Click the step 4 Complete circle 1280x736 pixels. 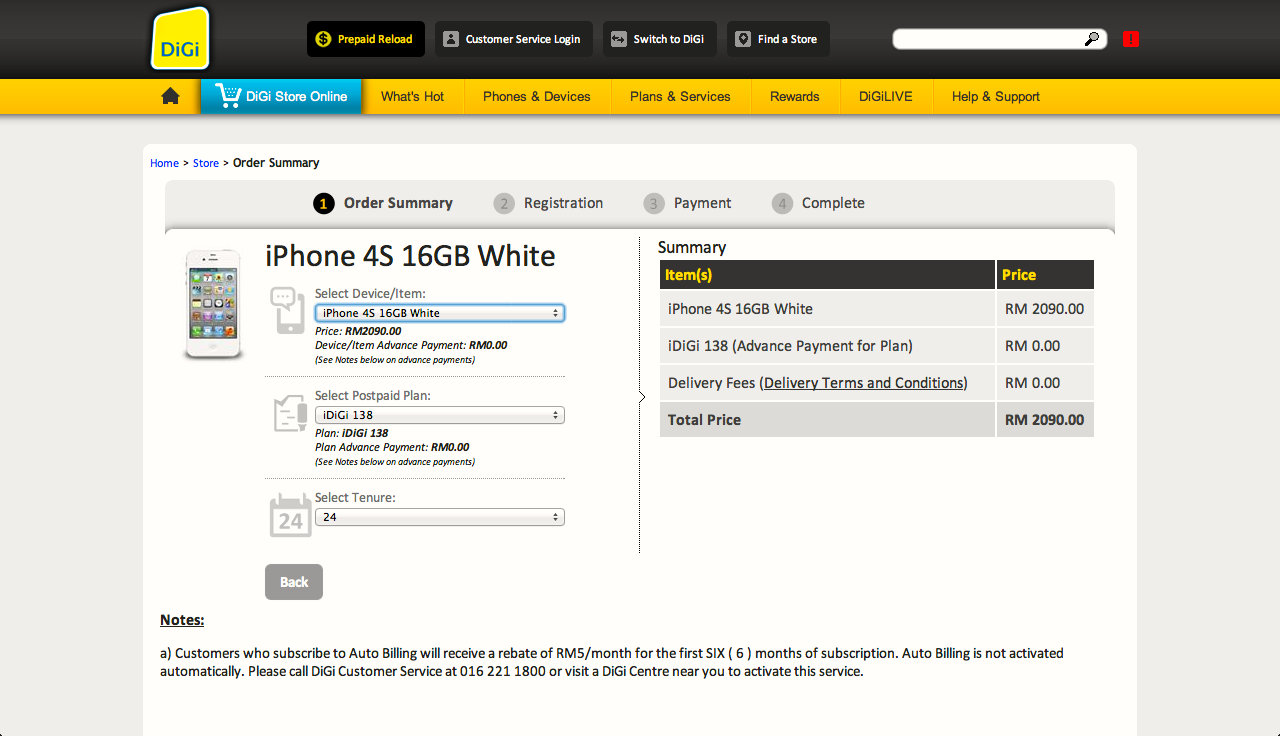coord(782,204)
